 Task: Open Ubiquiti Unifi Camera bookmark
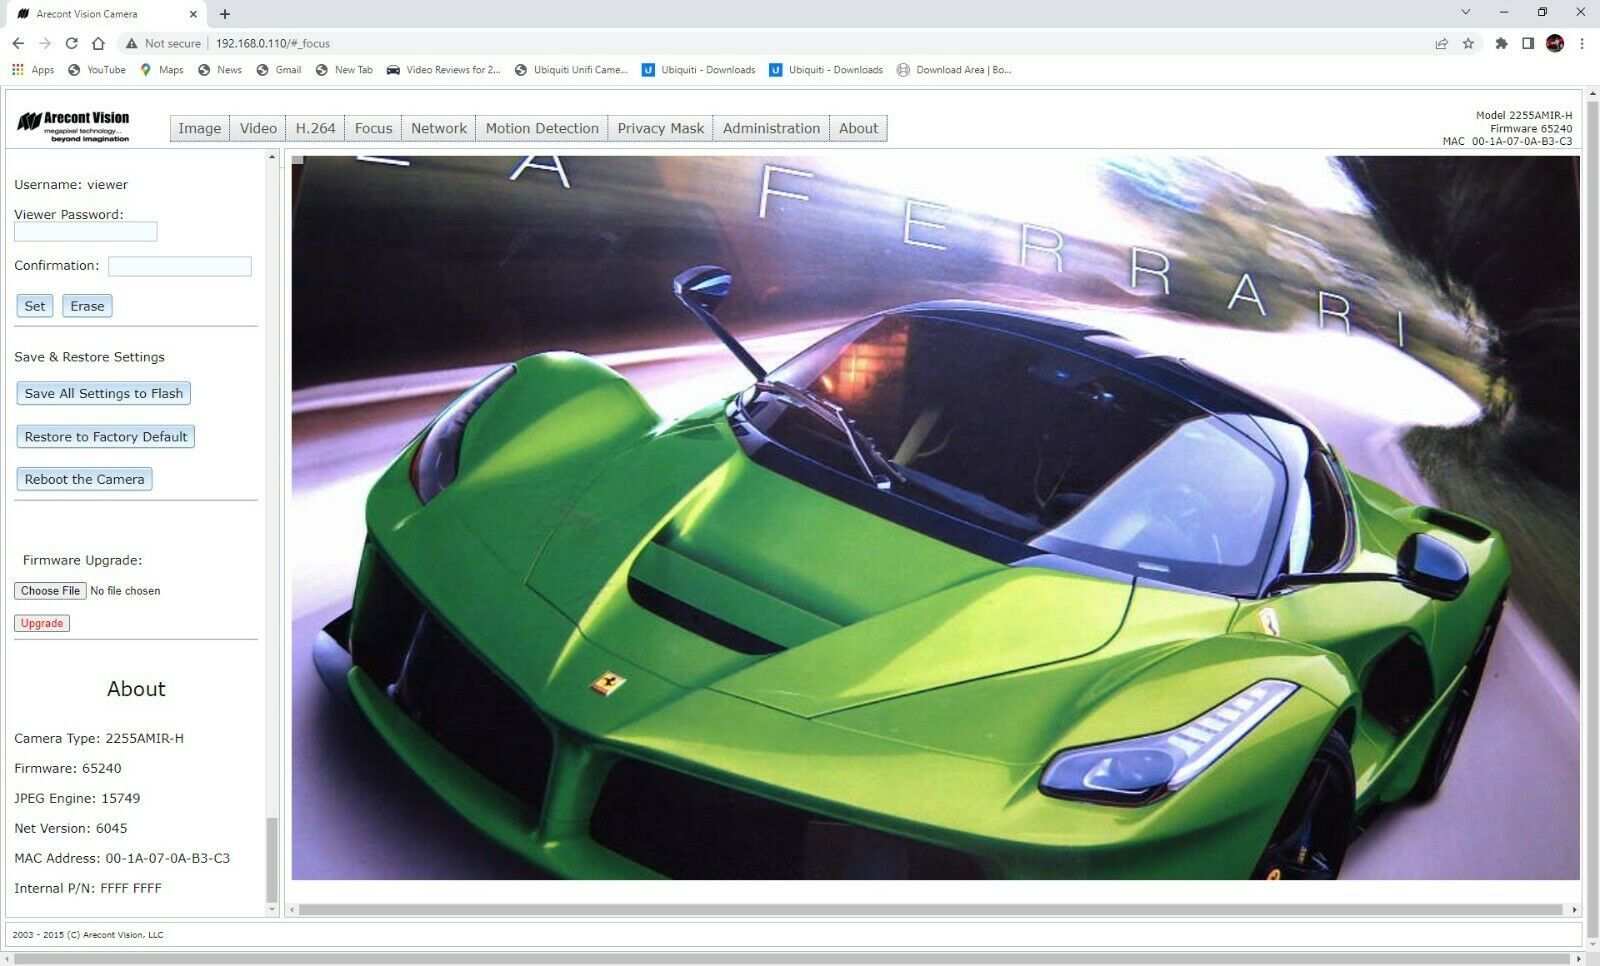(x=571, y=70)
